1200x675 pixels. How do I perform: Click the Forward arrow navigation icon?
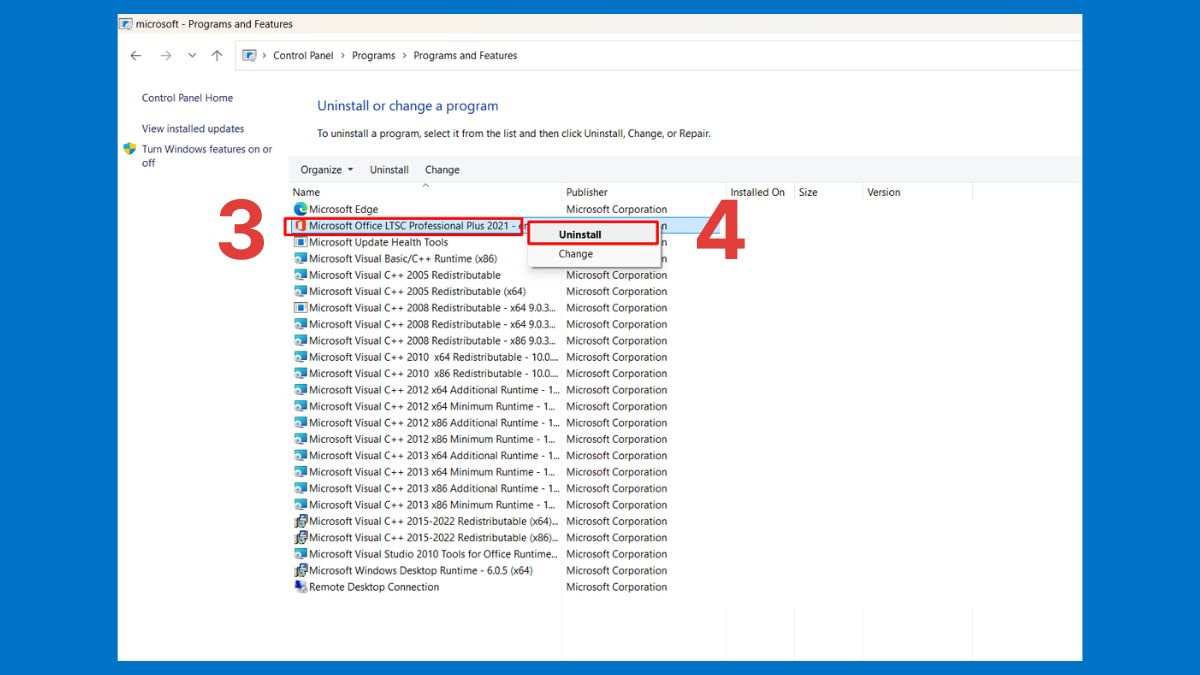[x=165, y=56]
